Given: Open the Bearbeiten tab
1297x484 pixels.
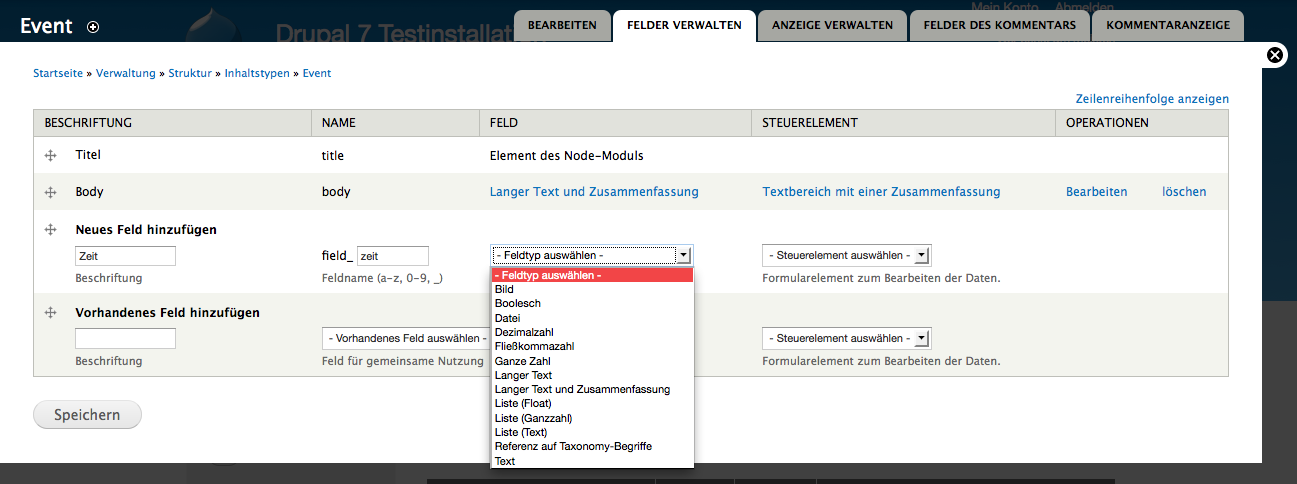Looking at the screenshot, I should (562, 25).
